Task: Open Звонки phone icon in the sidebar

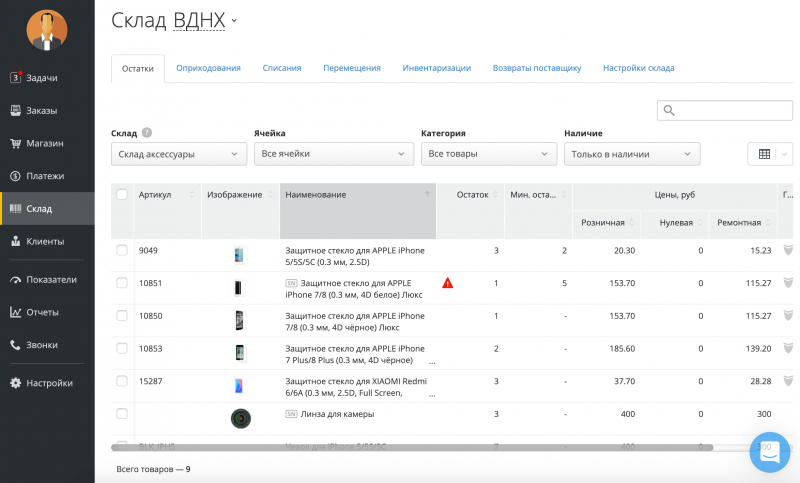Action: [15, 345]
